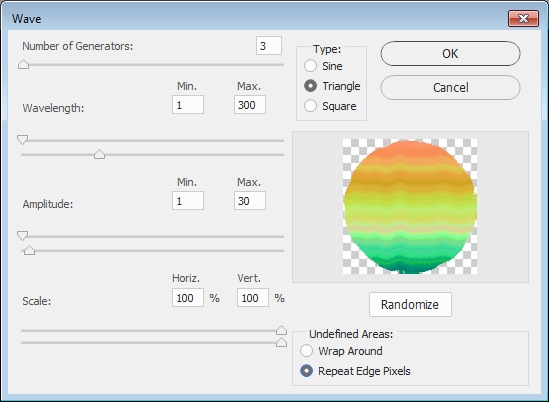Close the Wave dialog window
549x402 pixels.
point(523,18)
